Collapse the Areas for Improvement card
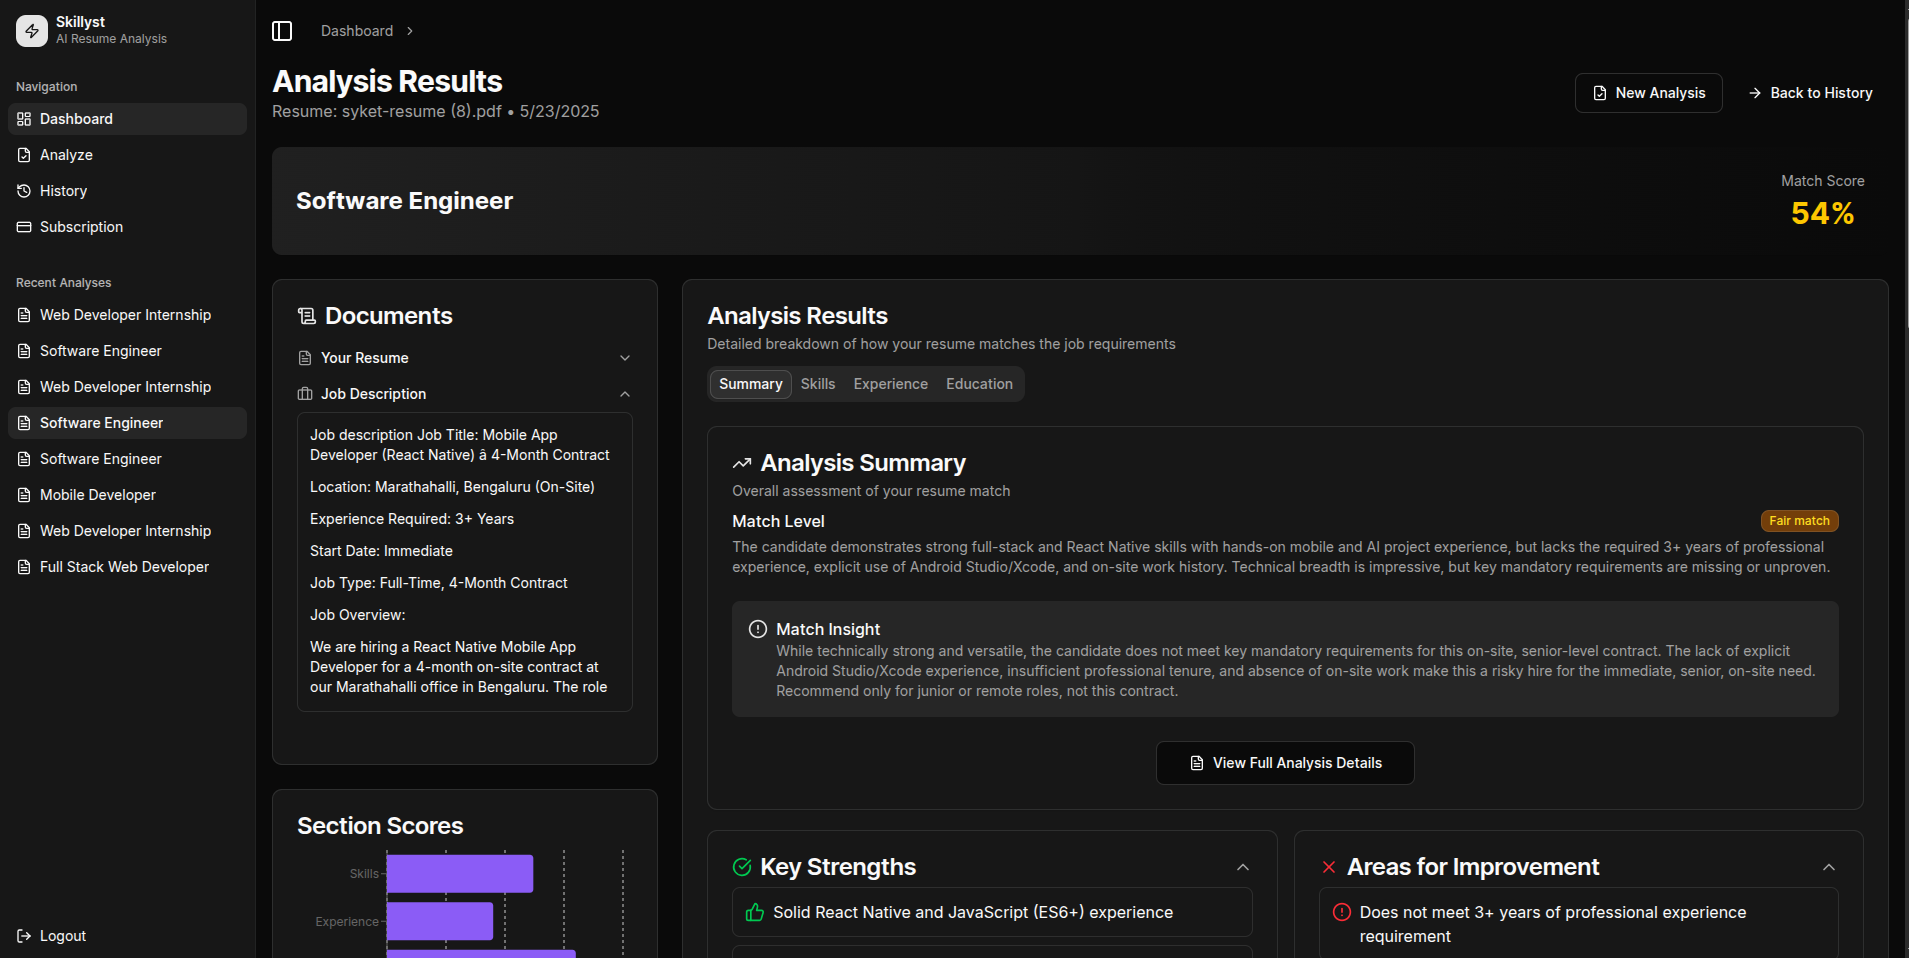 coord(1829,867)
